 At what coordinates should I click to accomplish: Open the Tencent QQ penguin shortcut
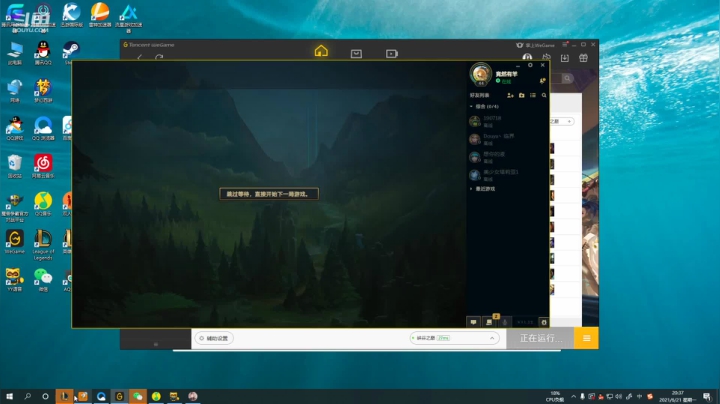[43, 52]
